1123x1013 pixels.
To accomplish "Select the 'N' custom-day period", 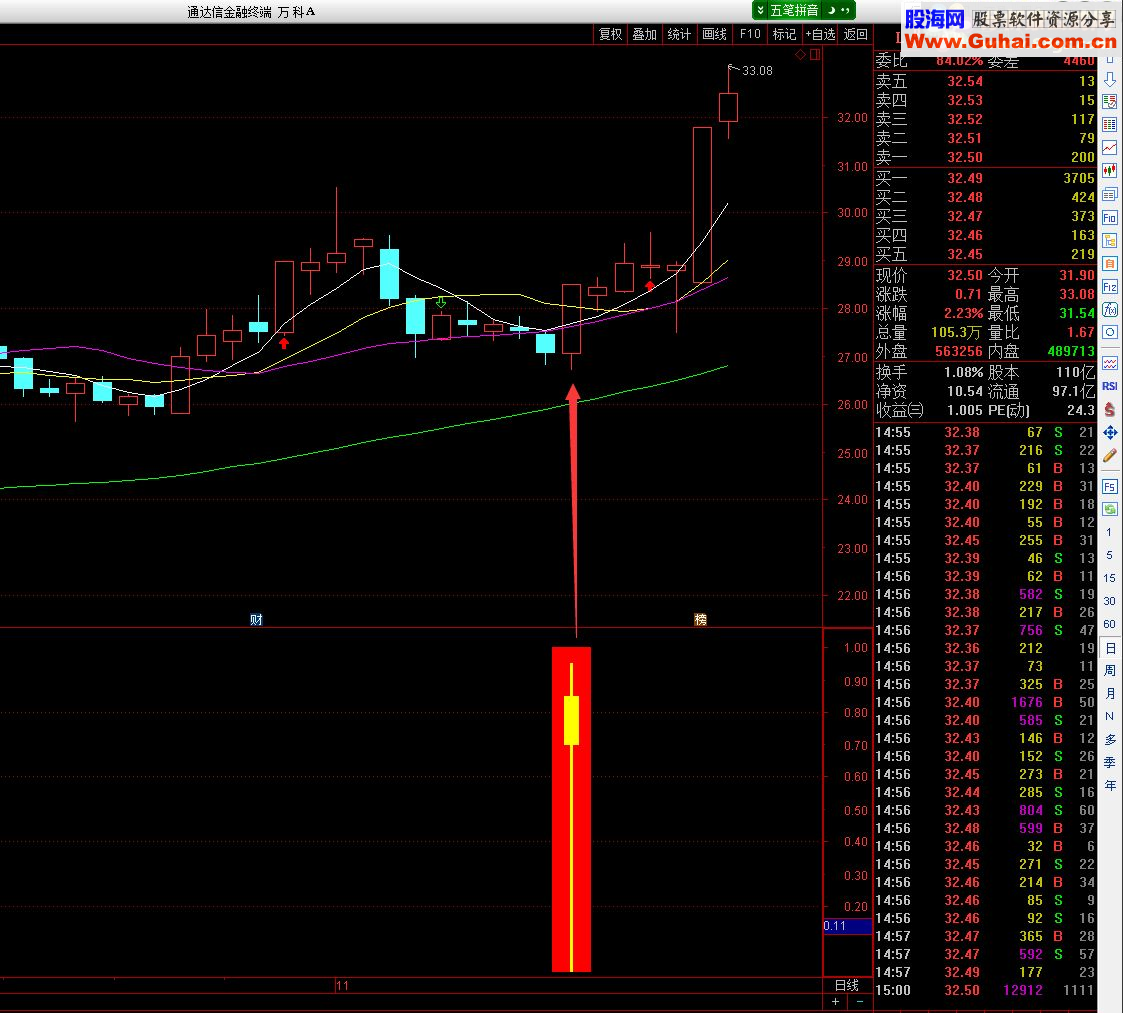I will point(1109,716).
